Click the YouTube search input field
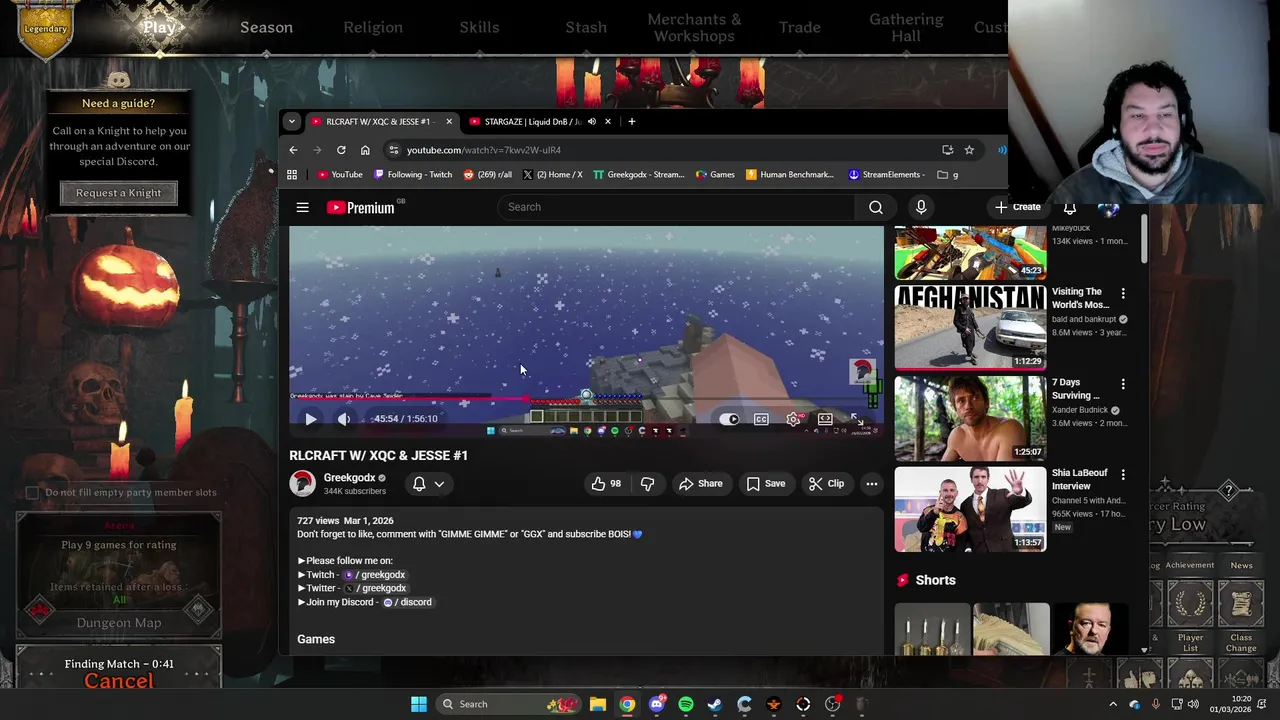Screen dimensions: 1280x720 pyautogui.click(x=677, y=207)
